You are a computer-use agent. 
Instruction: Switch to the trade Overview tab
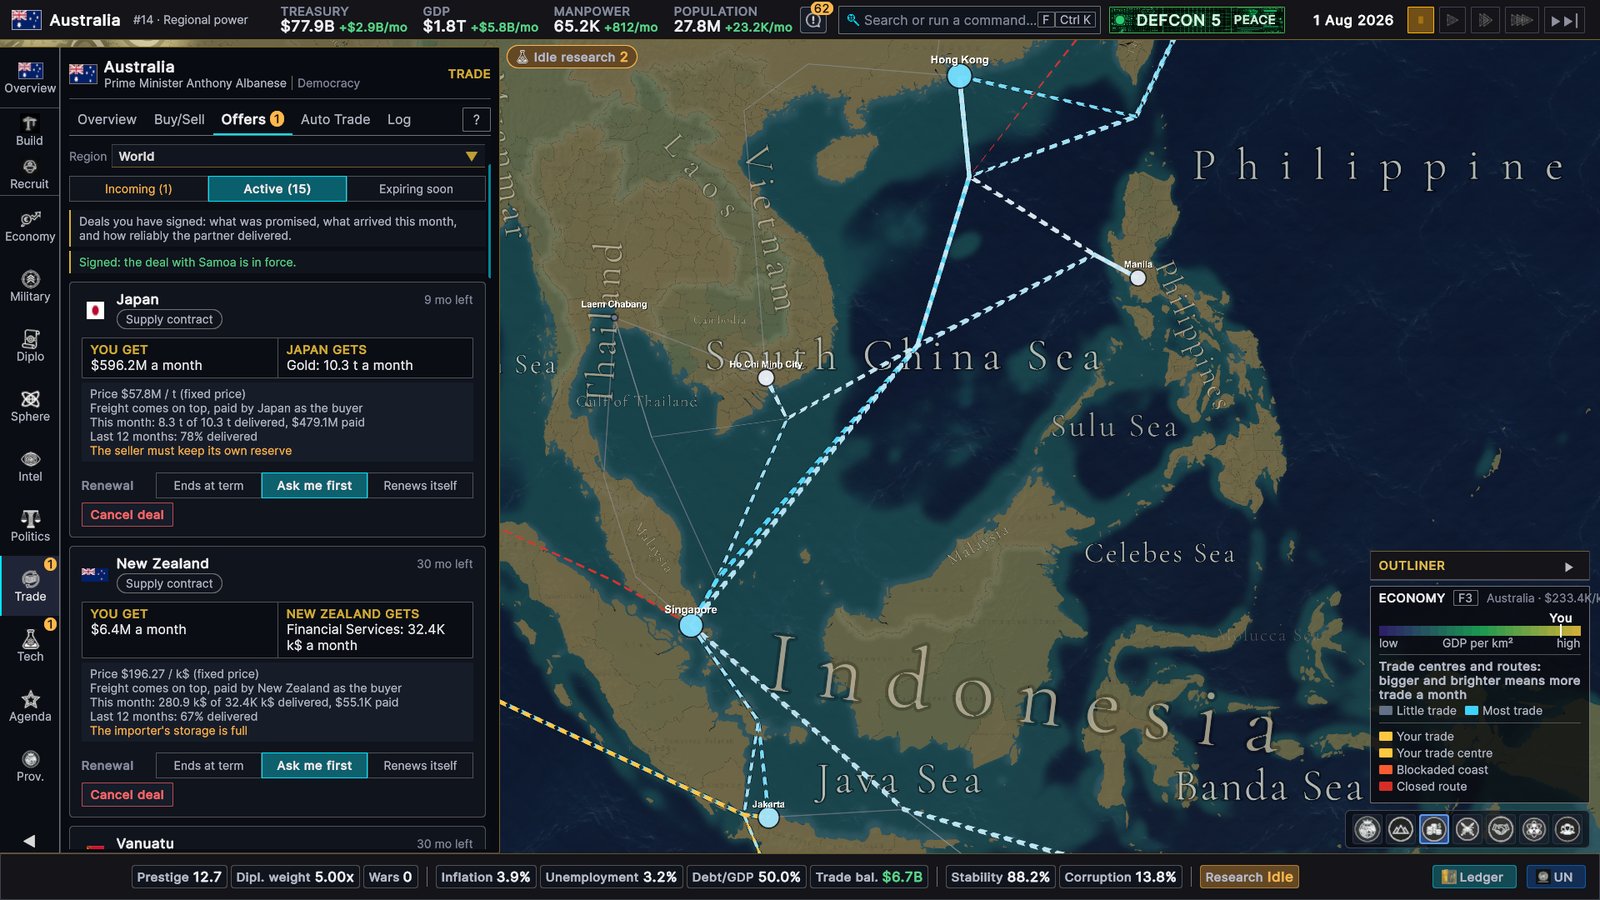click(107, 119)
